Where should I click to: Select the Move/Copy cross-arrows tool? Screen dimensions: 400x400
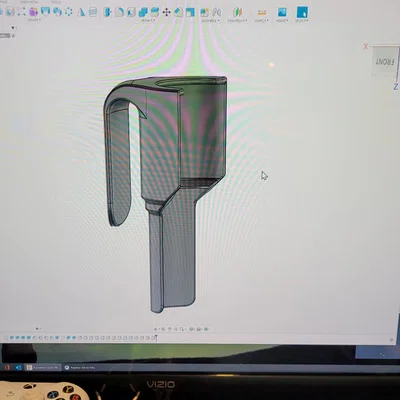coord(166,12)
